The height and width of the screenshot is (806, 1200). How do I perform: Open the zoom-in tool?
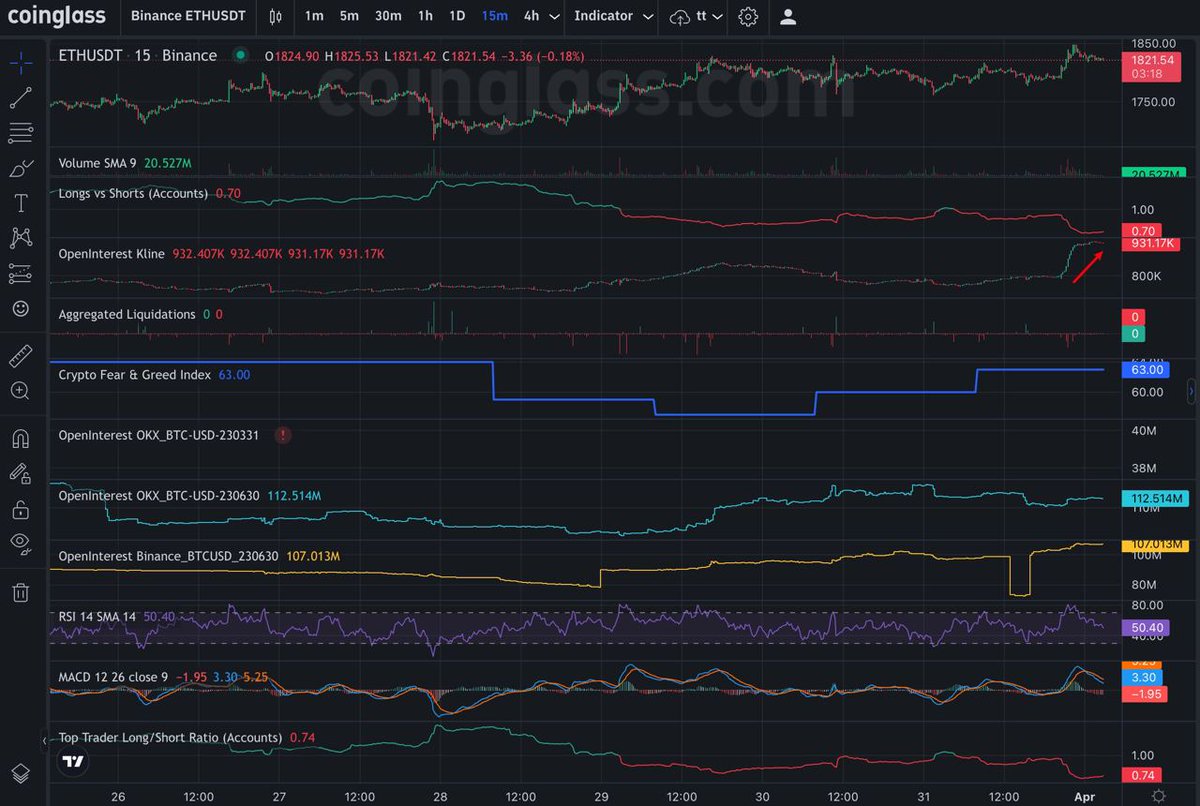tap(21, 391)
